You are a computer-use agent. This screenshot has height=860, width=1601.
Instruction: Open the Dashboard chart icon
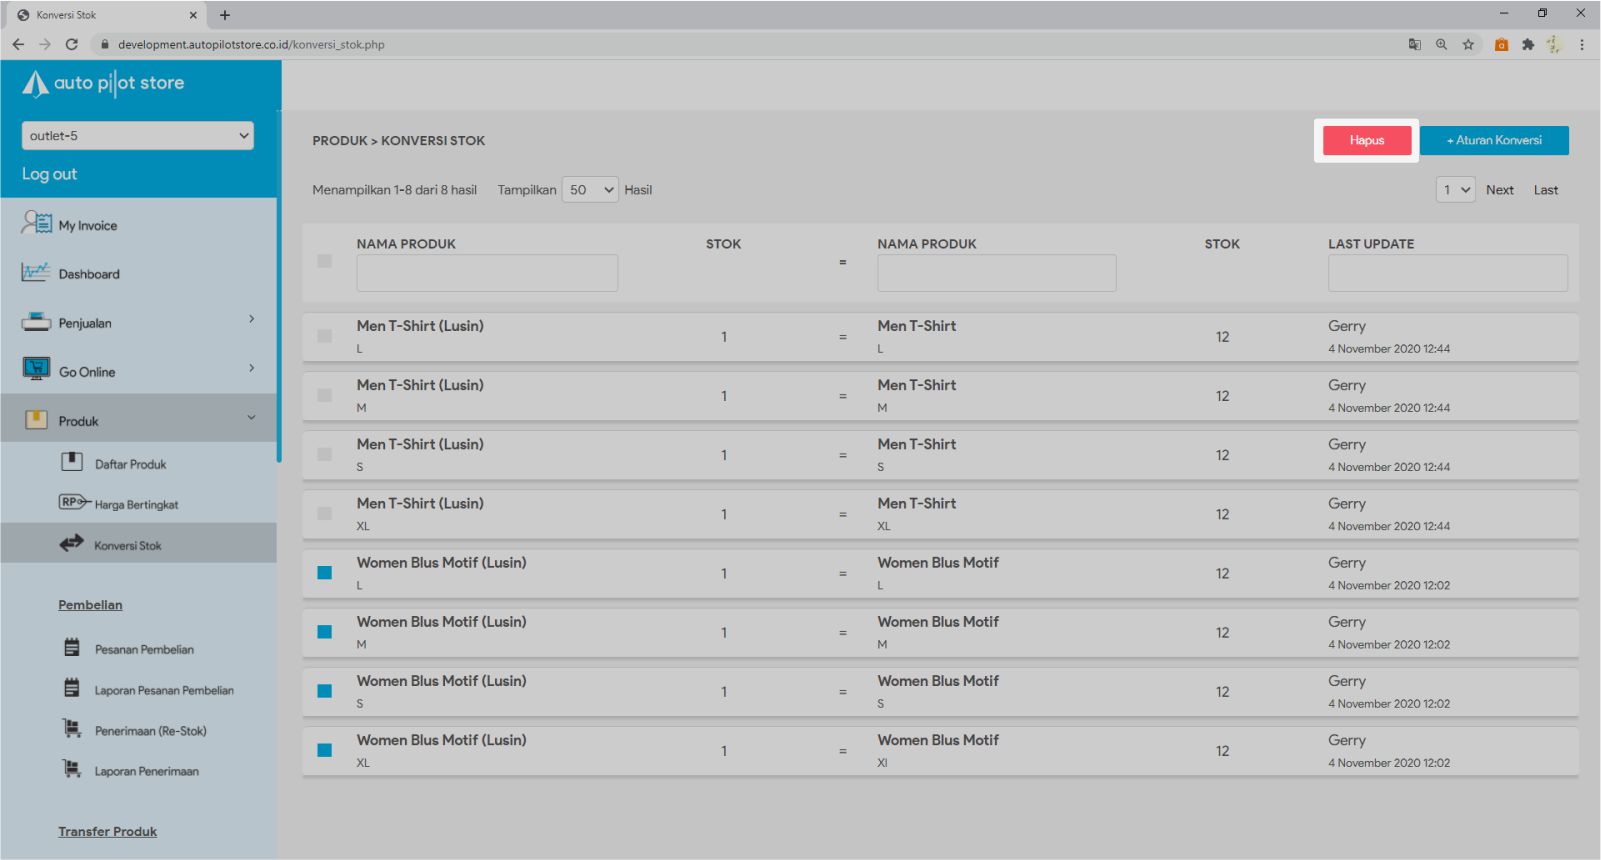(x=35, y=272)
